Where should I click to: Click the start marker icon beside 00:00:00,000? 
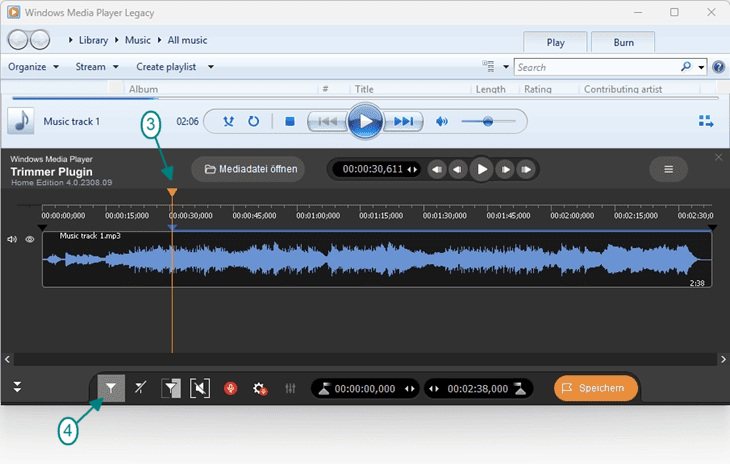point(324,389)
